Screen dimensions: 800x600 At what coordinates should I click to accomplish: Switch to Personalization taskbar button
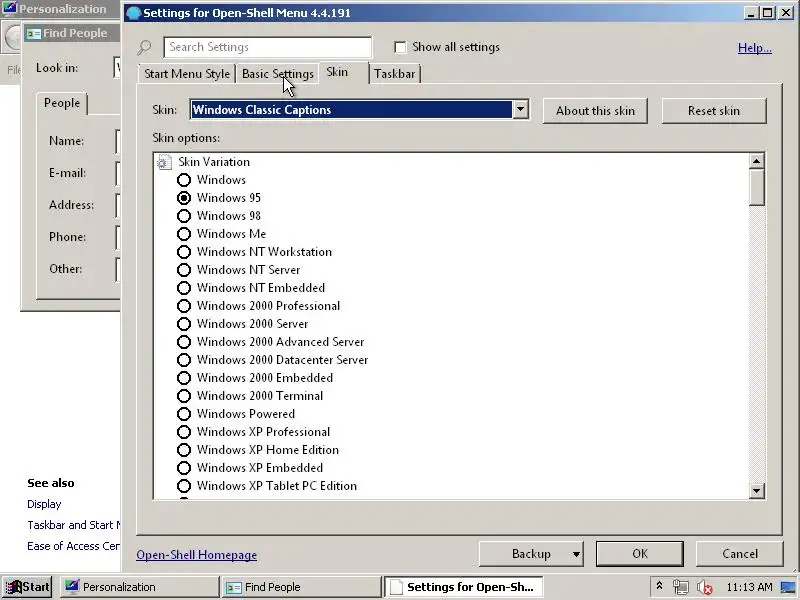[139, 587]
